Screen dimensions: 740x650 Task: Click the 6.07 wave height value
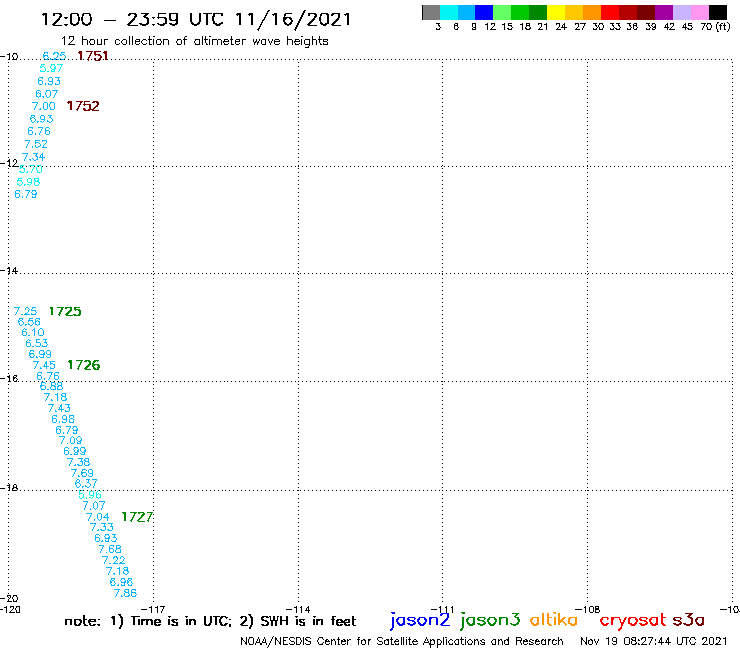click(47, 94)
